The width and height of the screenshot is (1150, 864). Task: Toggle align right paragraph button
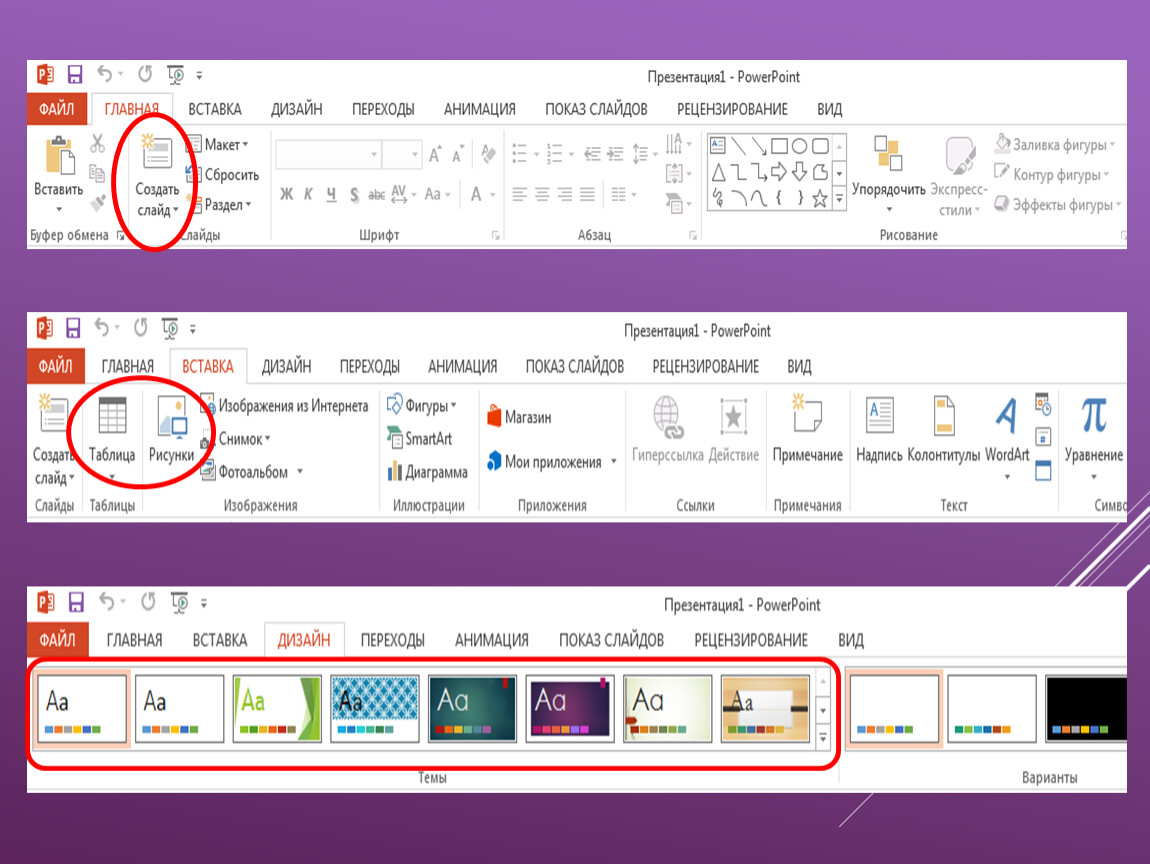[x=565, y=194]
